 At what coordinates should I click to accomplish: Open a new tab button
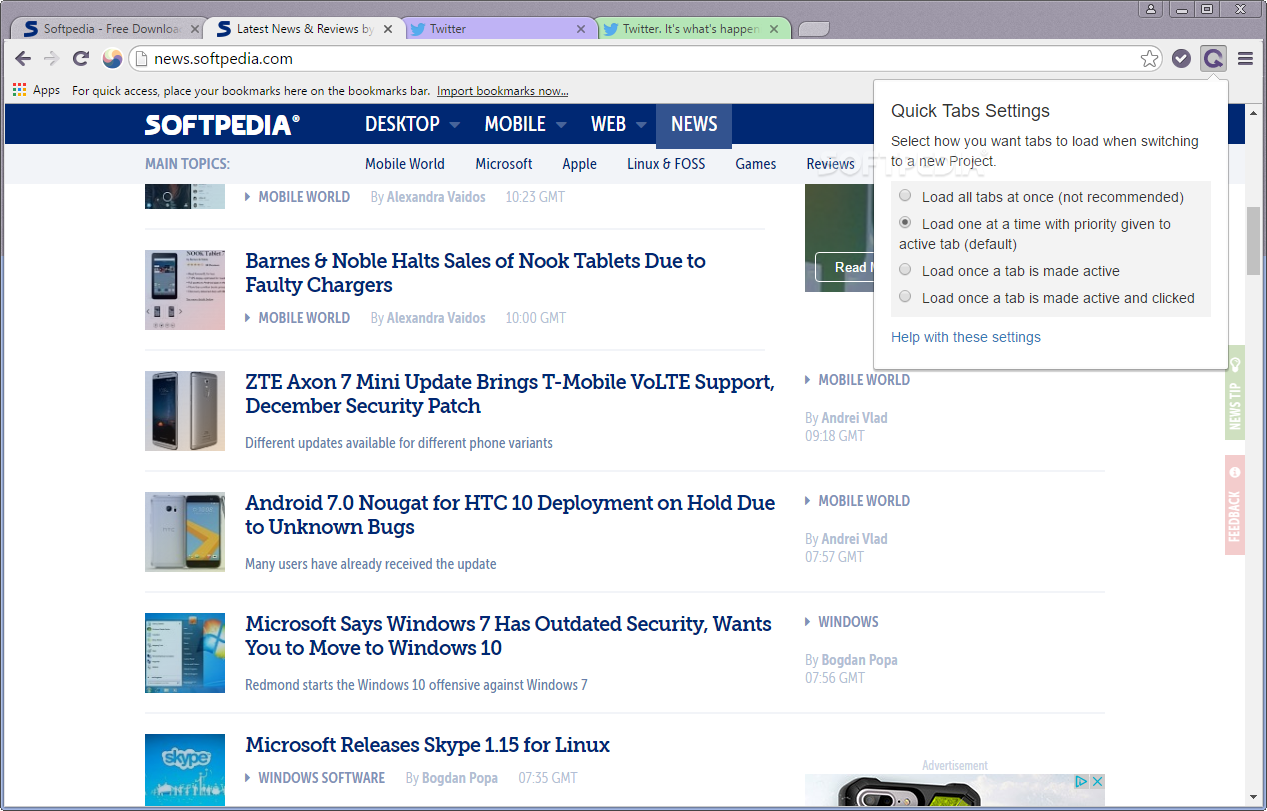click(813, 29)
